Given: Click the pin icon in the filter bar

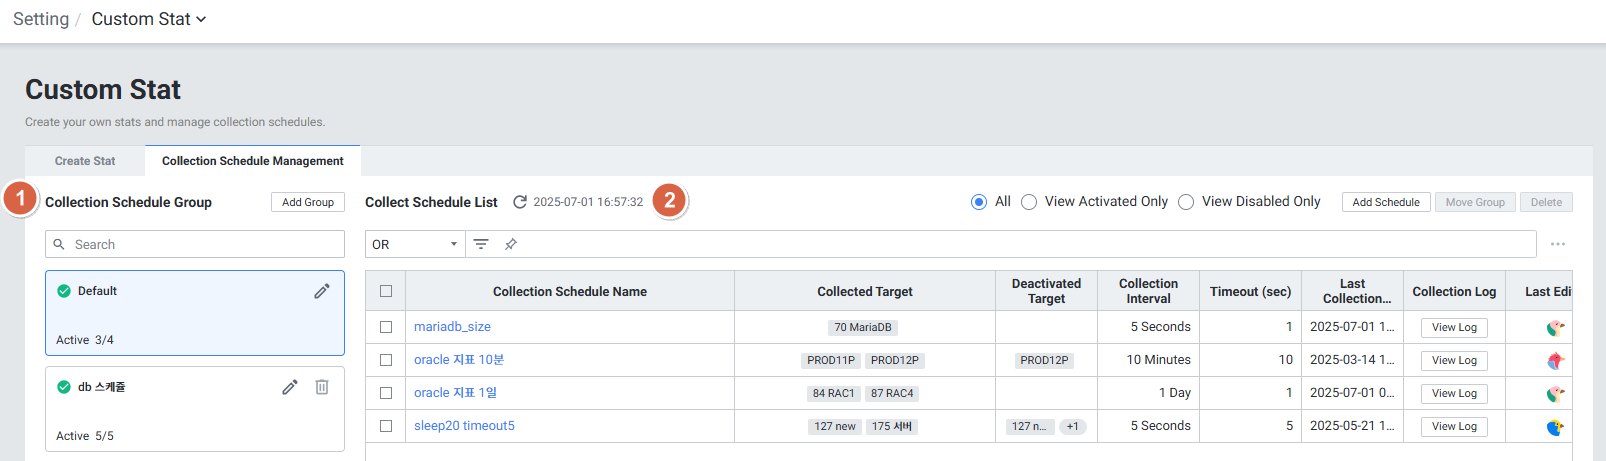Looking at the screenshot, I should 511,244.
